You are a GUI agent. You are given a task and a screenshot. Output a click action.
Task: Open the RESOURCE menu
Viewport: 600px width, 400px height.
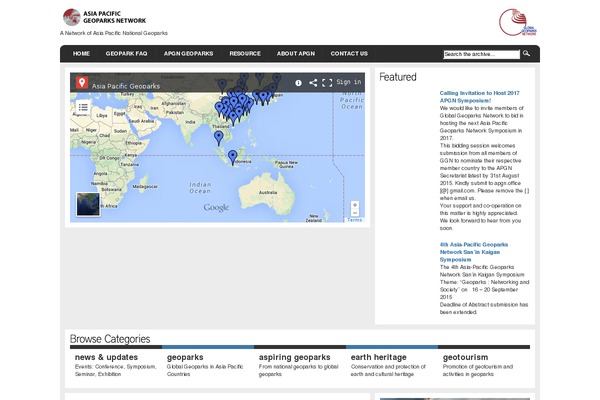point(245,54)
